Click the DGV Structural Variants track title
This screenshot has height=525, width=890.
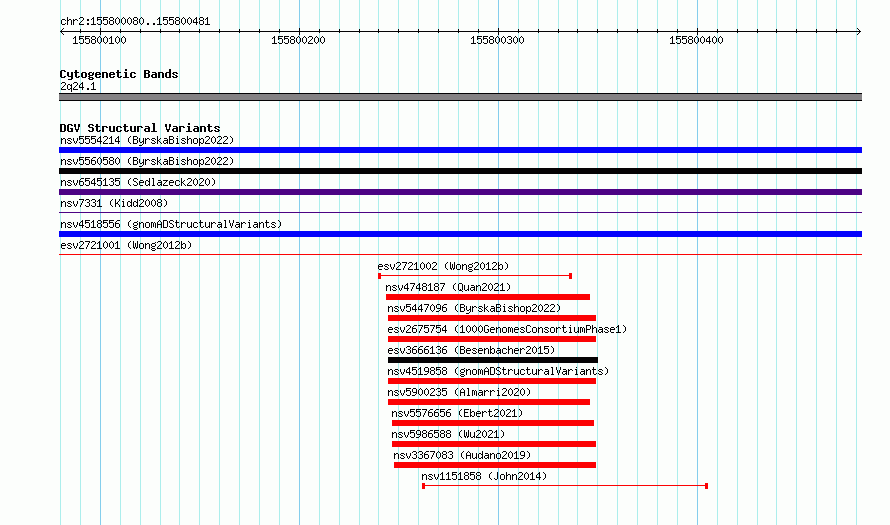140,128
